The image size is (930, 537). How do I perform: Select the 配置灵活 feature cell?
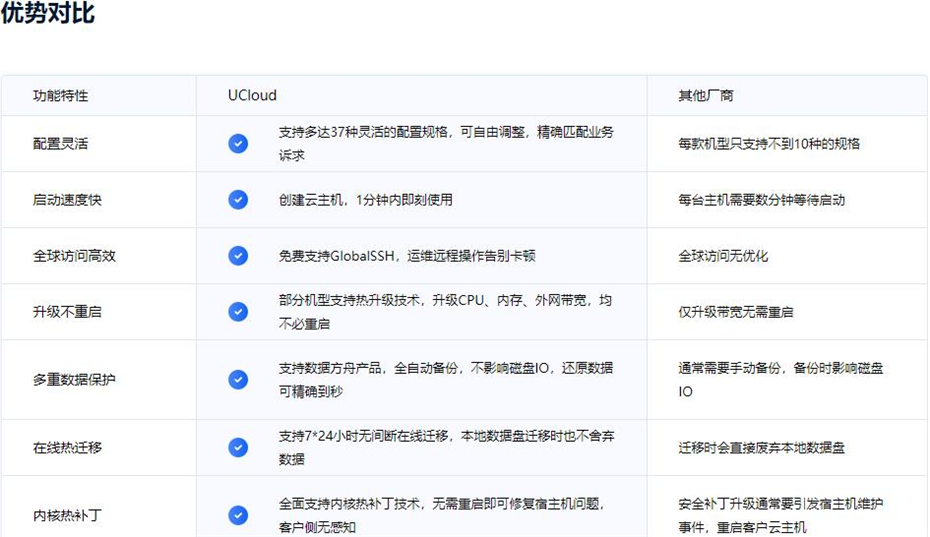tap(99, 144)
